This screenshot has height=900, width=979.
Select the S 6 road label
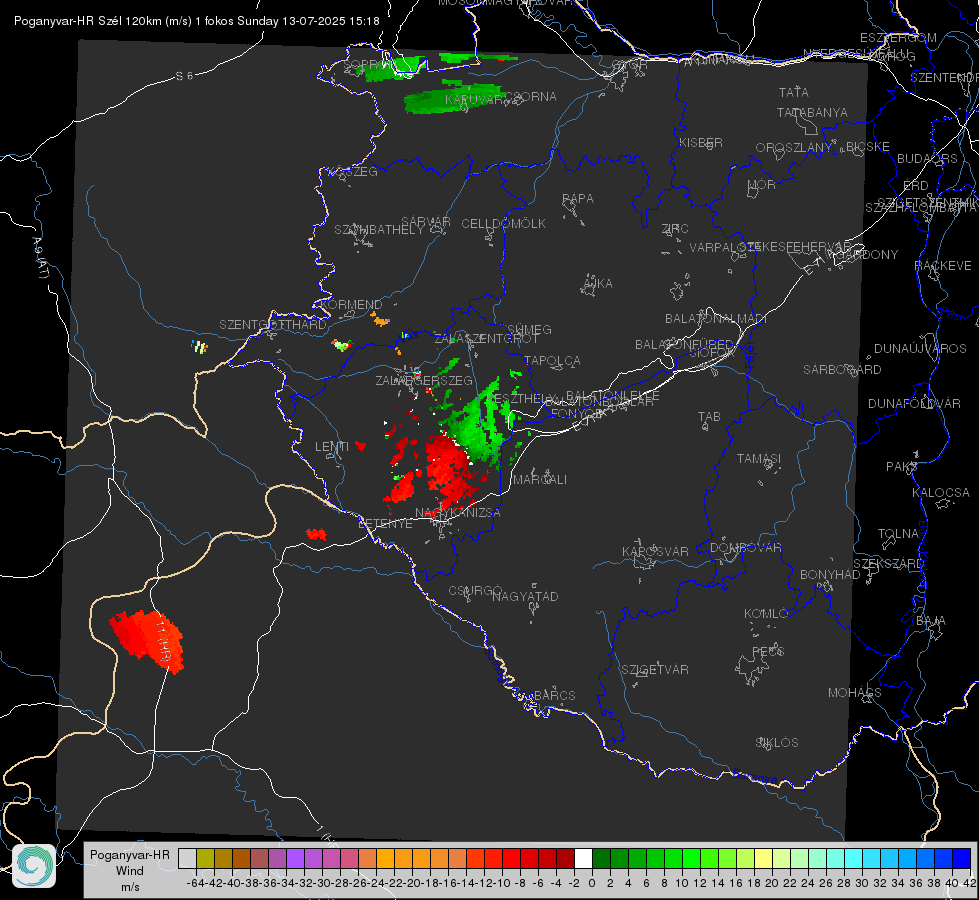click(184, 76)
